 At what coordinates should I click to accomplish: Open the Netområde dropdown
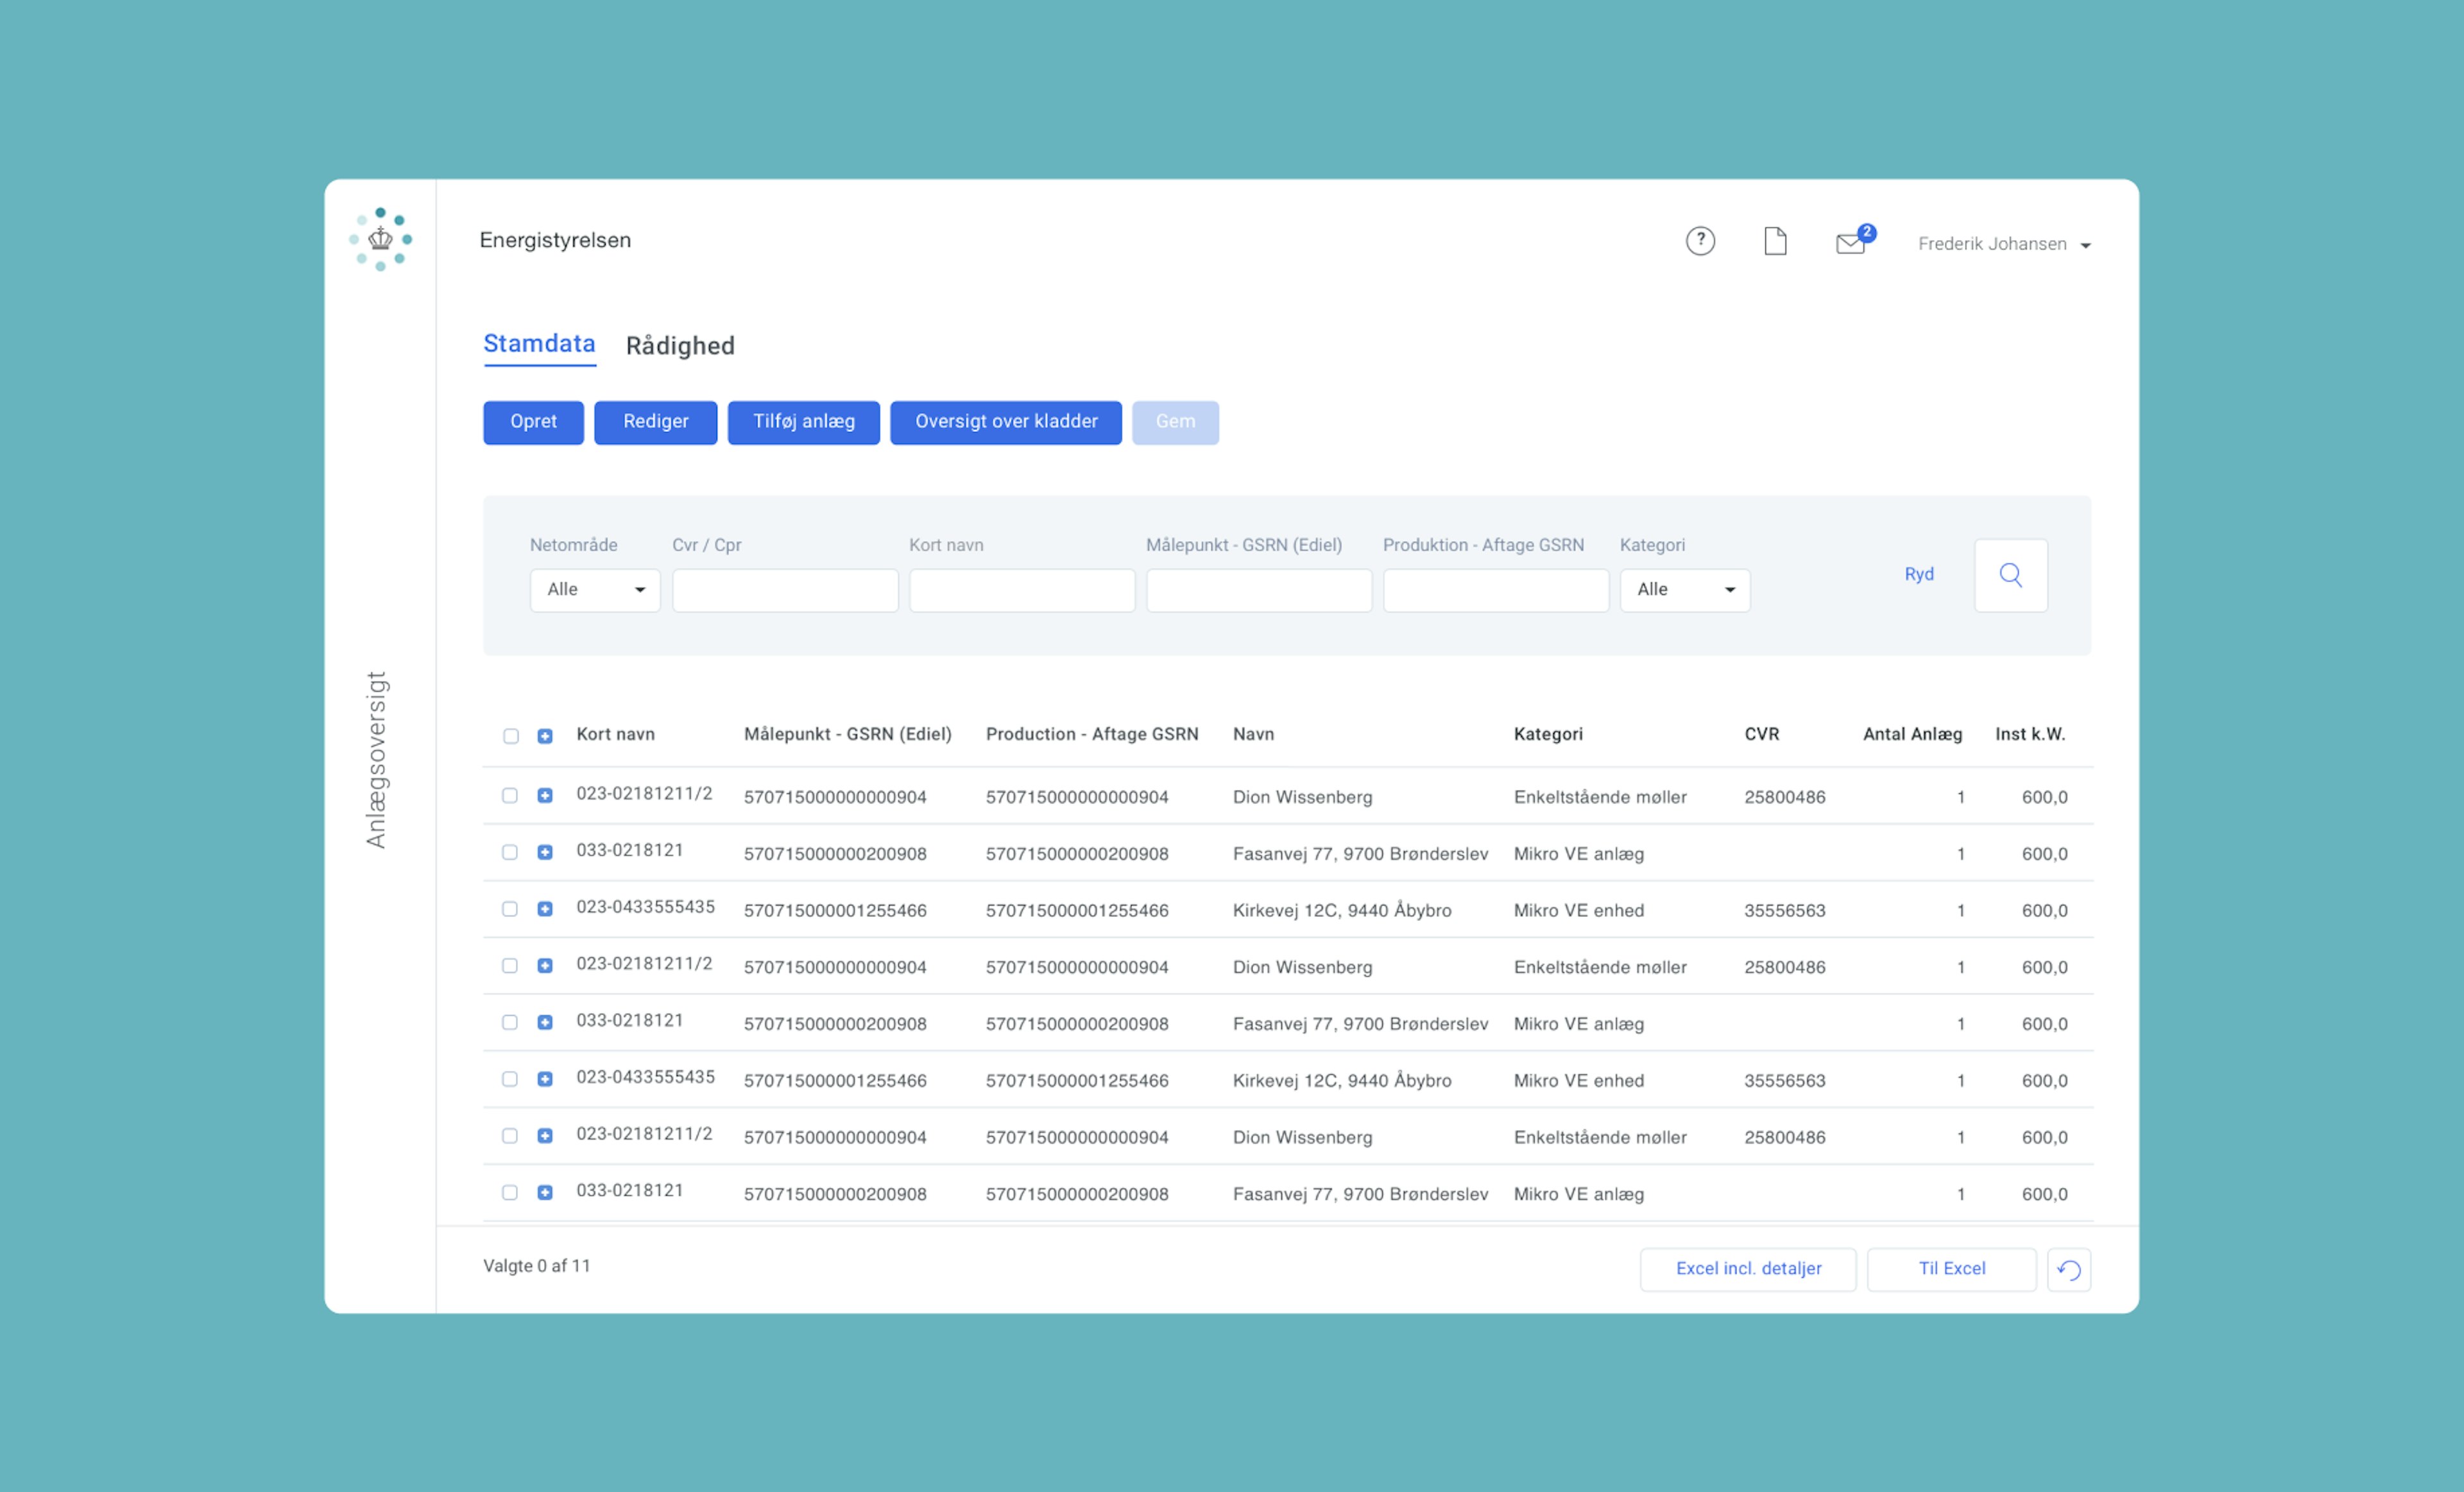595,590
